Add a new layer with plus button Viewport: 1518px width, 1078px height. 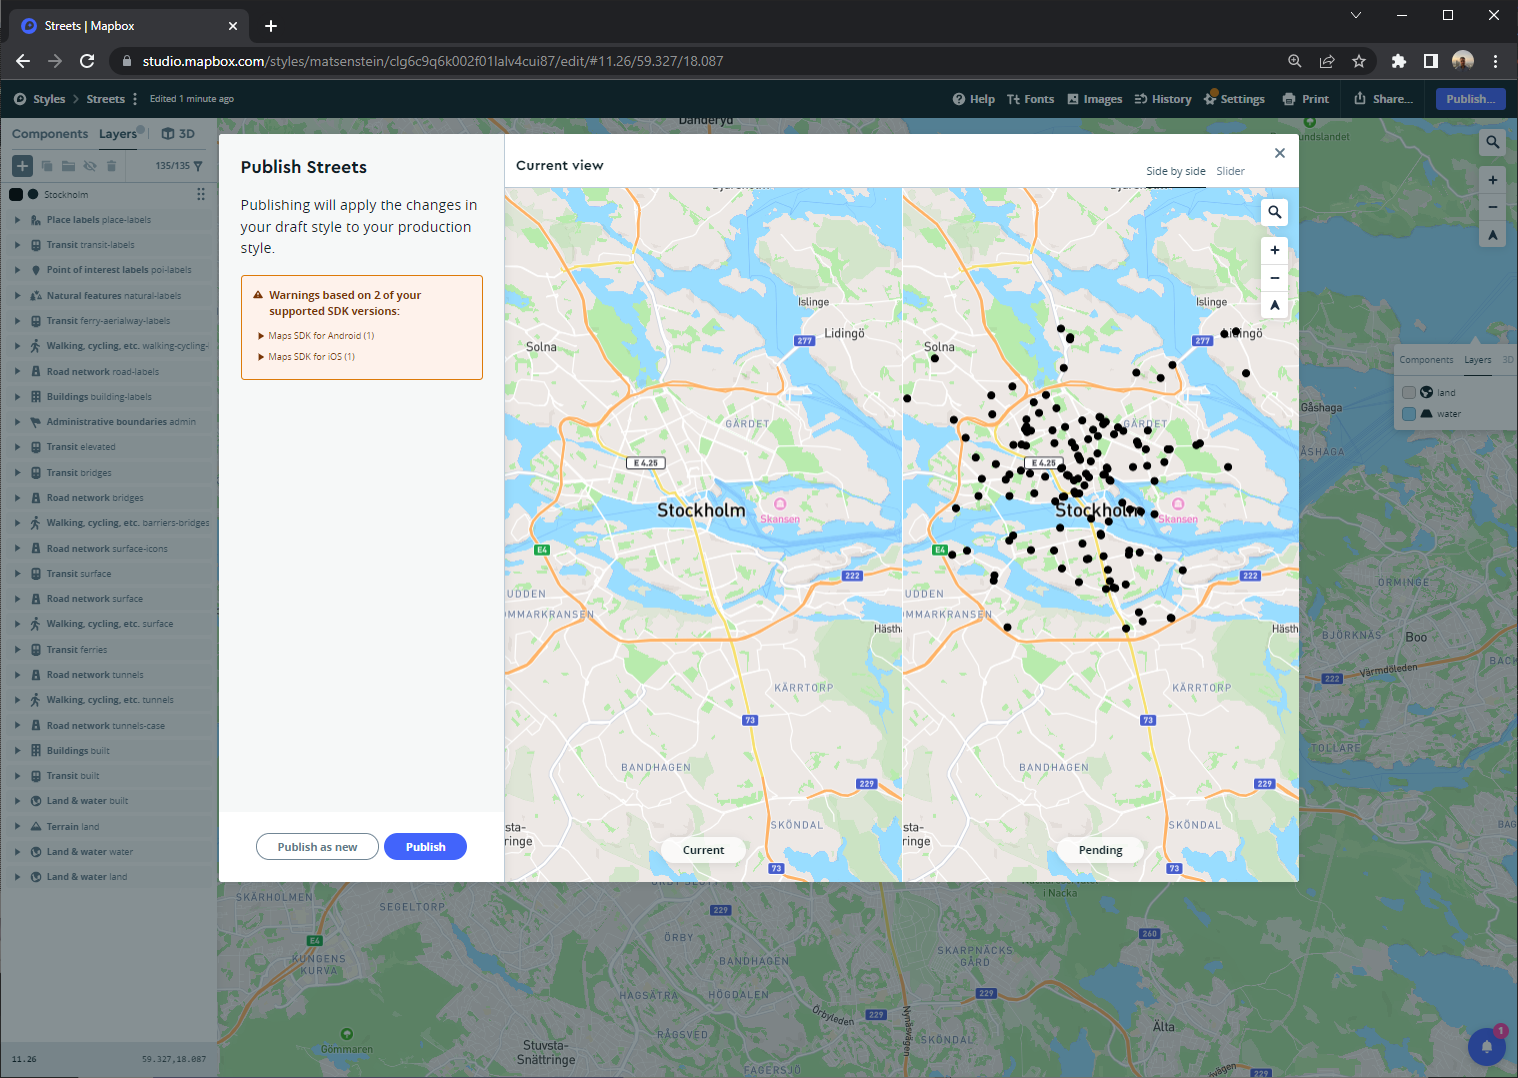click(22, 166)
